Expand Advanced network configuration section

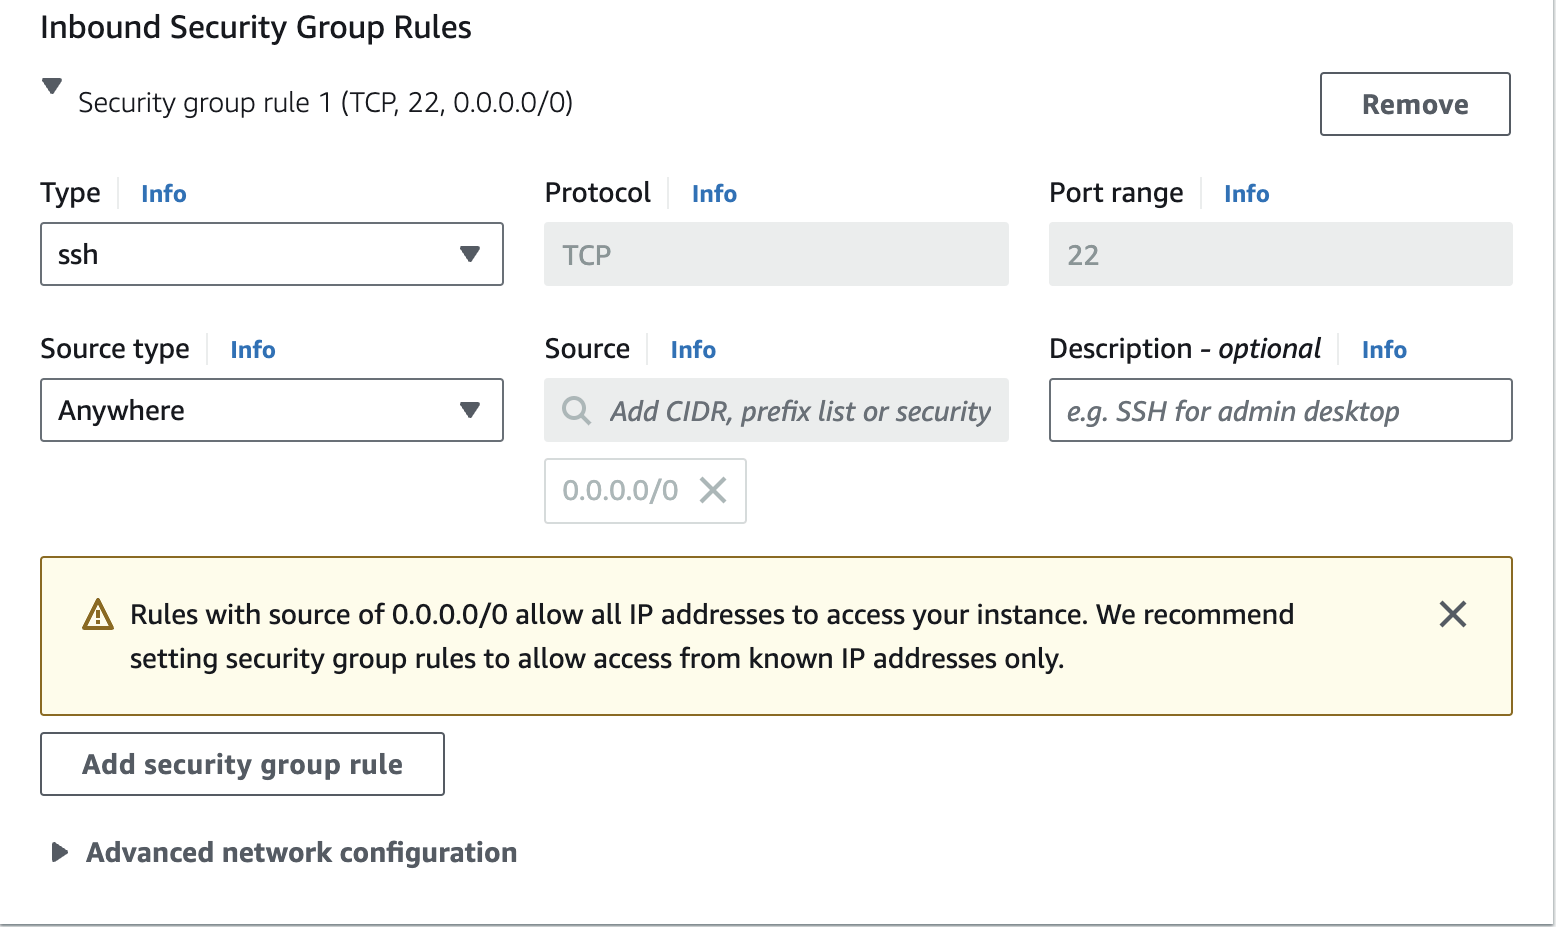(x=60, y=852)
